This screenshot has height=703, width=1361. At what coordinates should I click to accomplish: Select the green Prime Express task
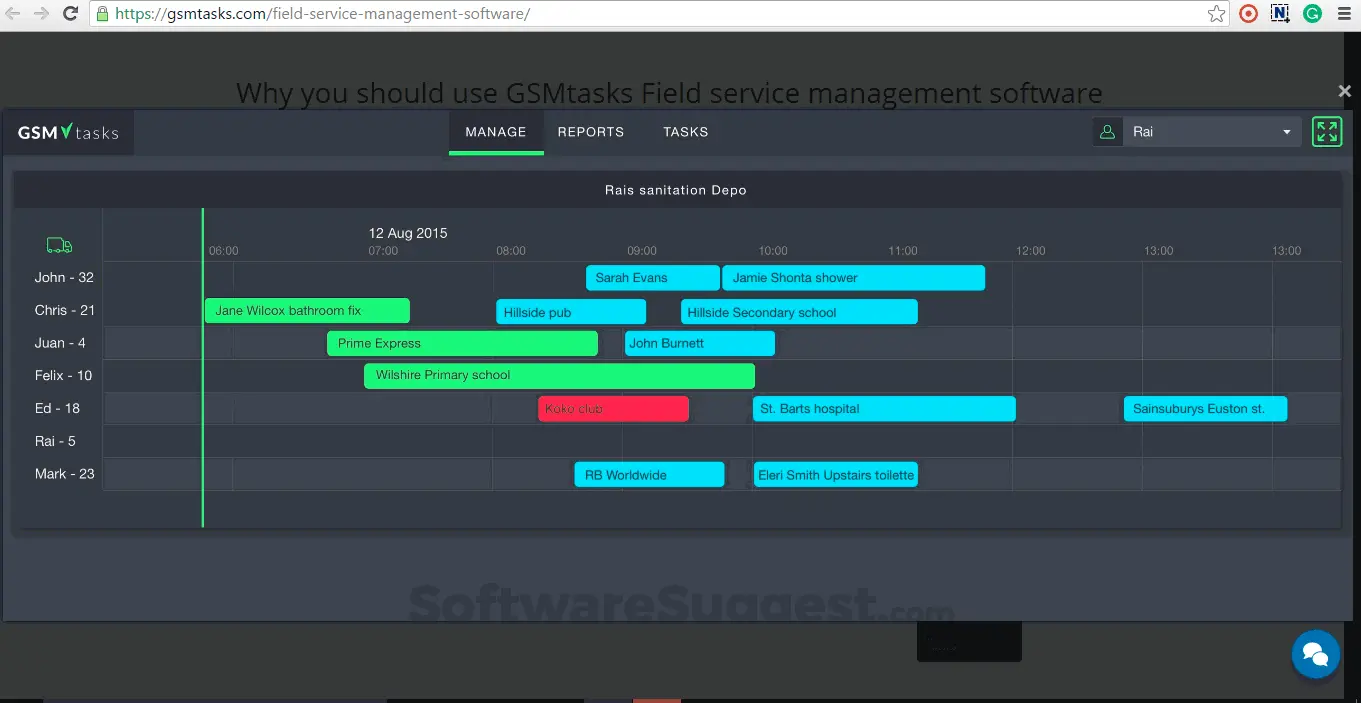pyautogui.click(x=462, y=343)
